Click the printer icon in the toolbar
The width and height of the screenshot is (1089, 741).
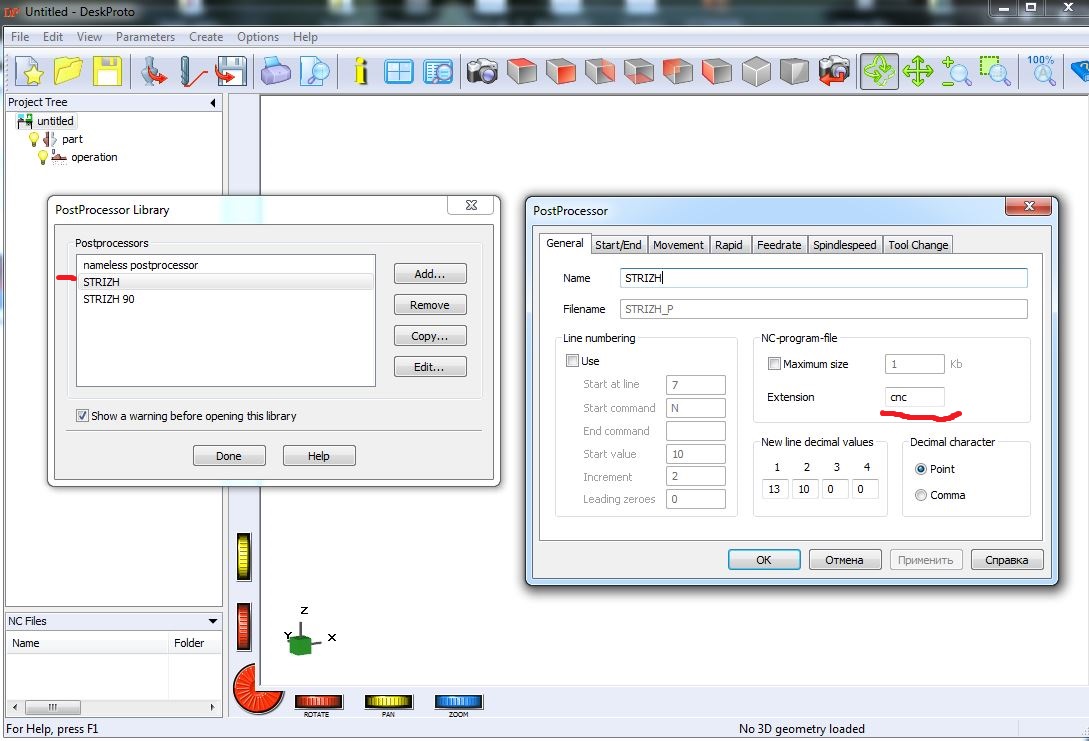[x=275, y=71]
